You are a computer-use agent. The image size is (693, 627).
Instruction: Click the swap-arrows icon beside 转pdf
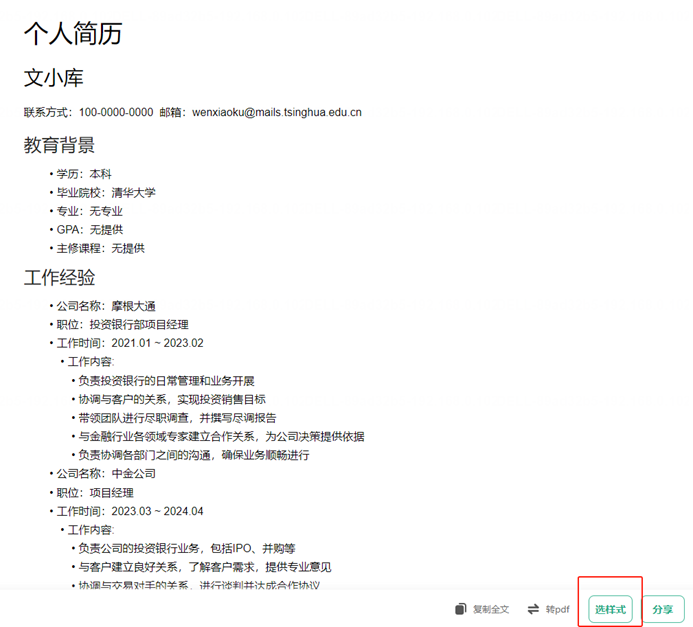pos(534,609)
